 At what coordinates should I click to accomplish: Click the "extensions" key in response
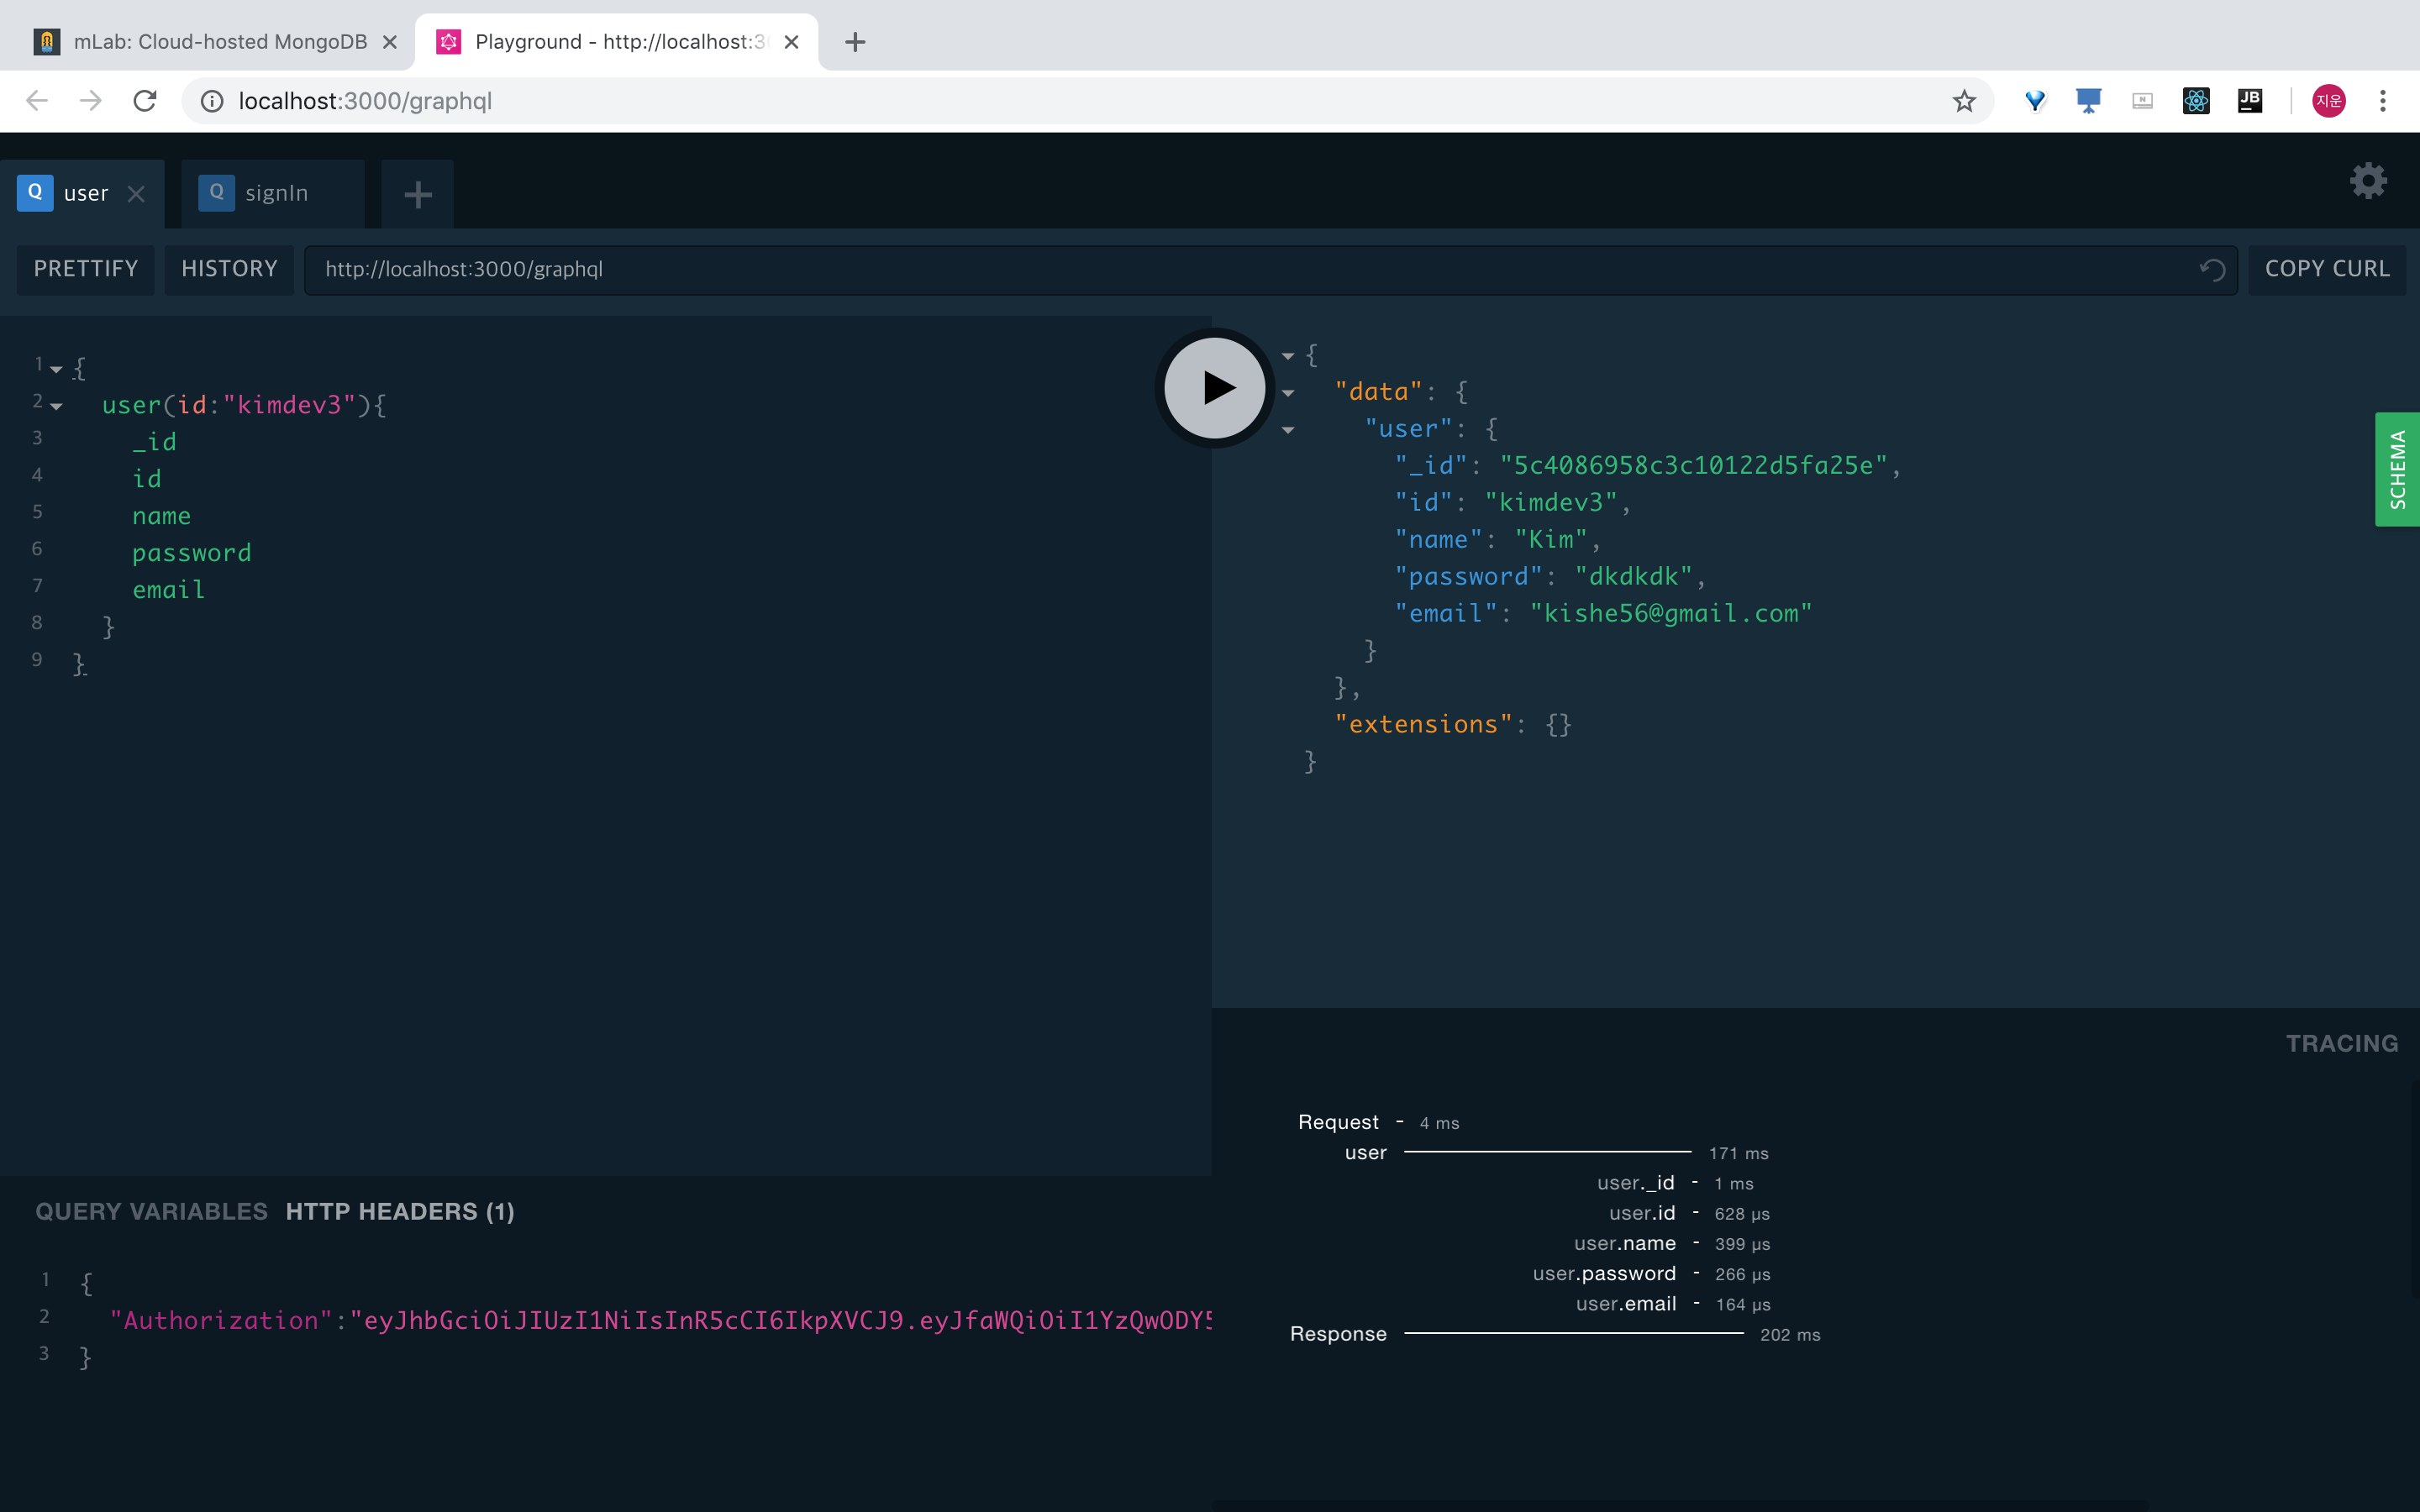coord(1423,724)
